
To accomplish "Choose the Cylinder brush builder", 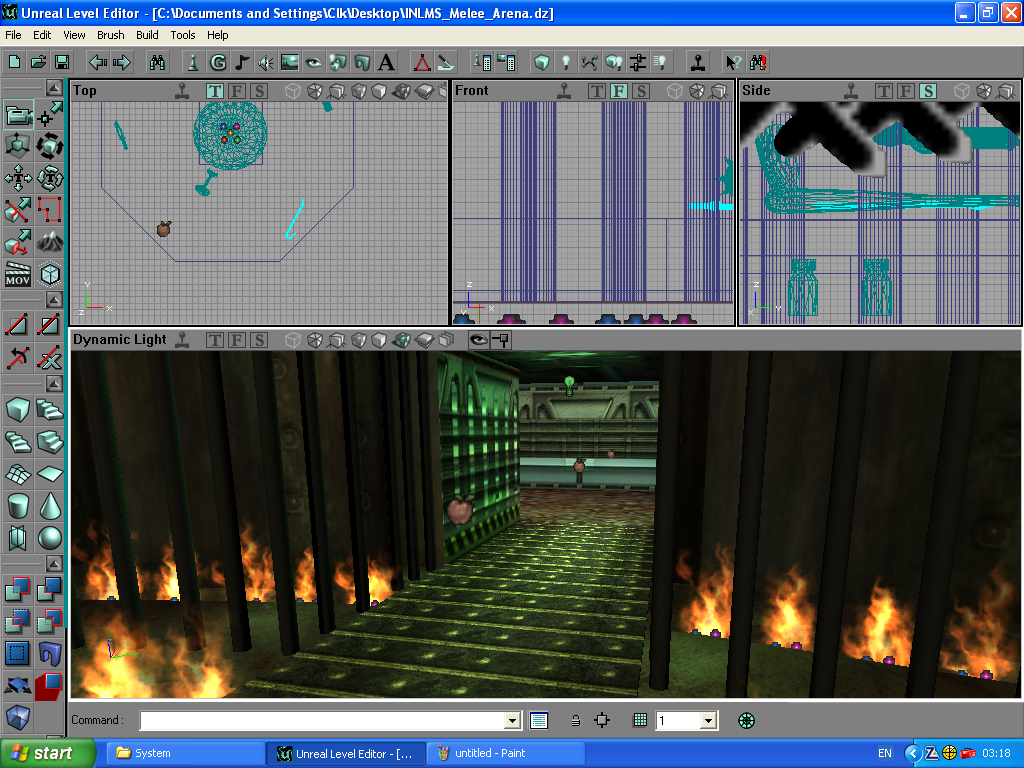I will pyautogui.click(x=18, y=506).
